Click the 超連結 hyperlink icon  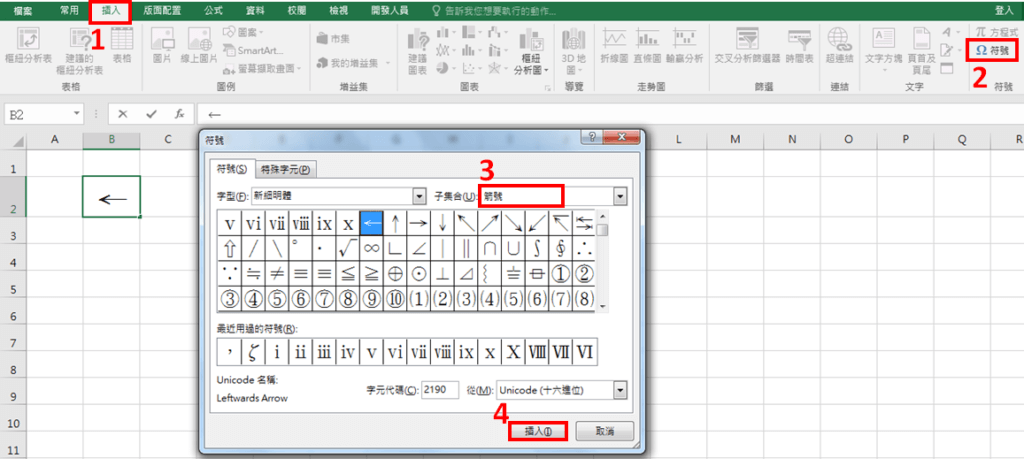(x=838, y=46)
